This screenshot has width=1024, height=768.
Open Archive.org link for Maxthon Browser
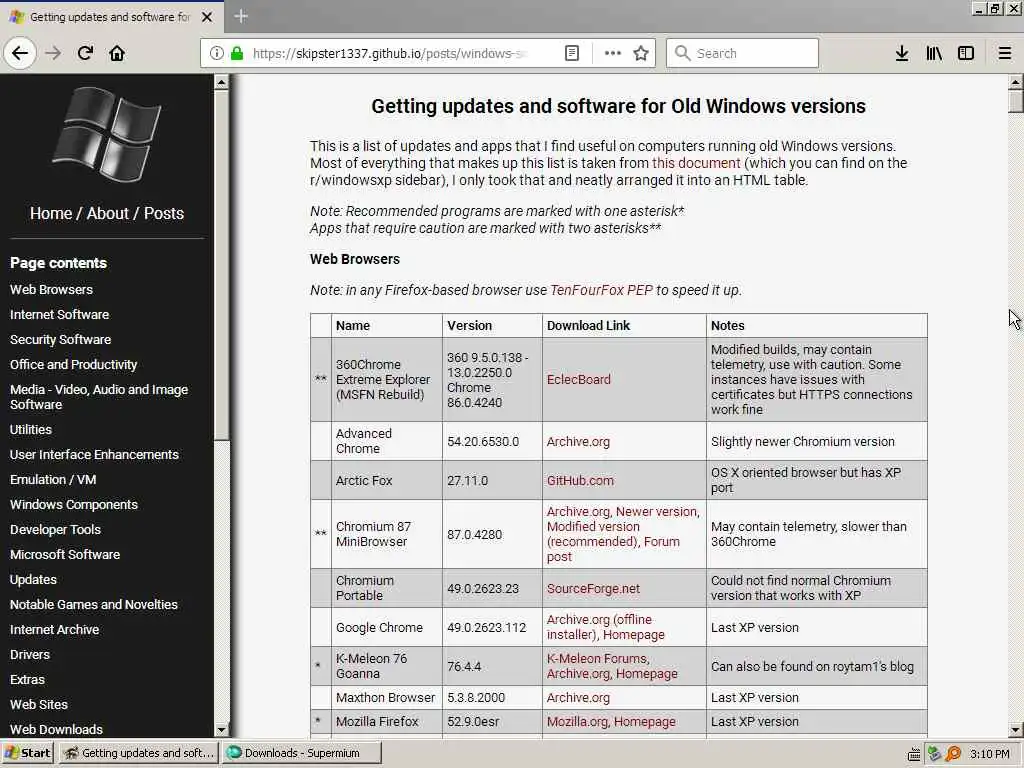(x=578, y=697)
